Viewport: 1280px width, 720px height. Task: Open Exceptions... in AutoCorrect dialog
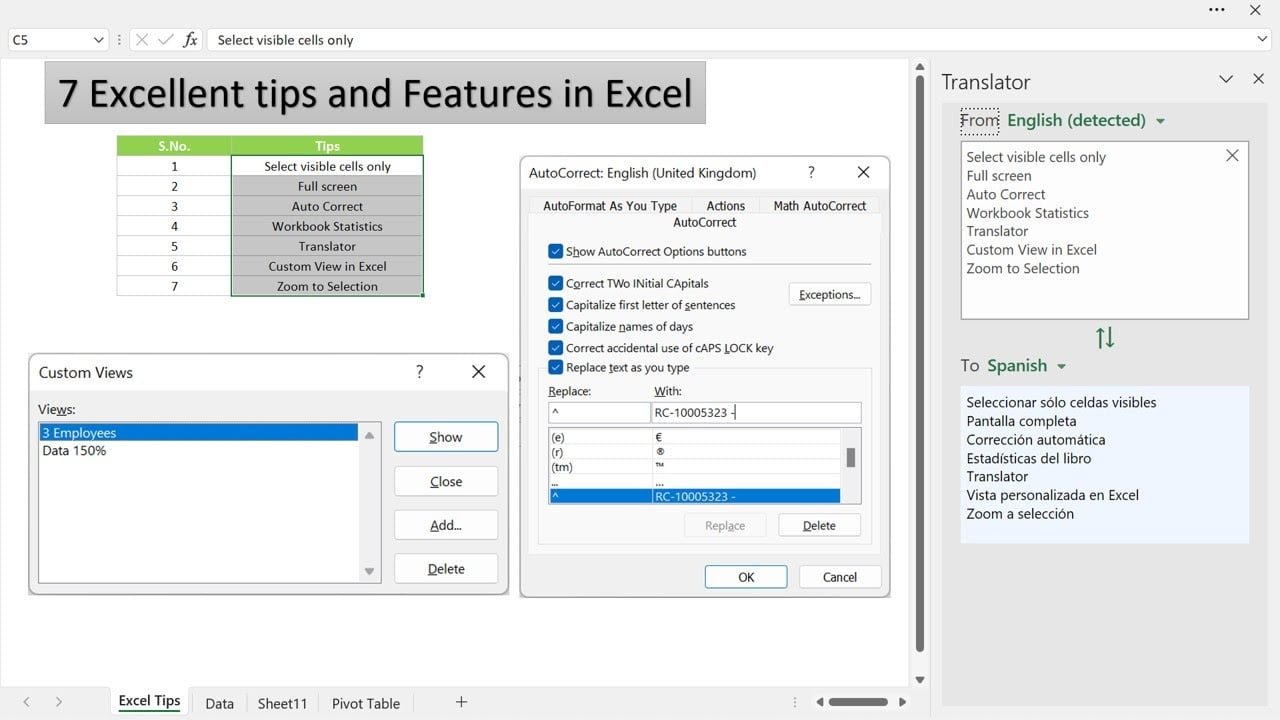(x=829, y=294)
